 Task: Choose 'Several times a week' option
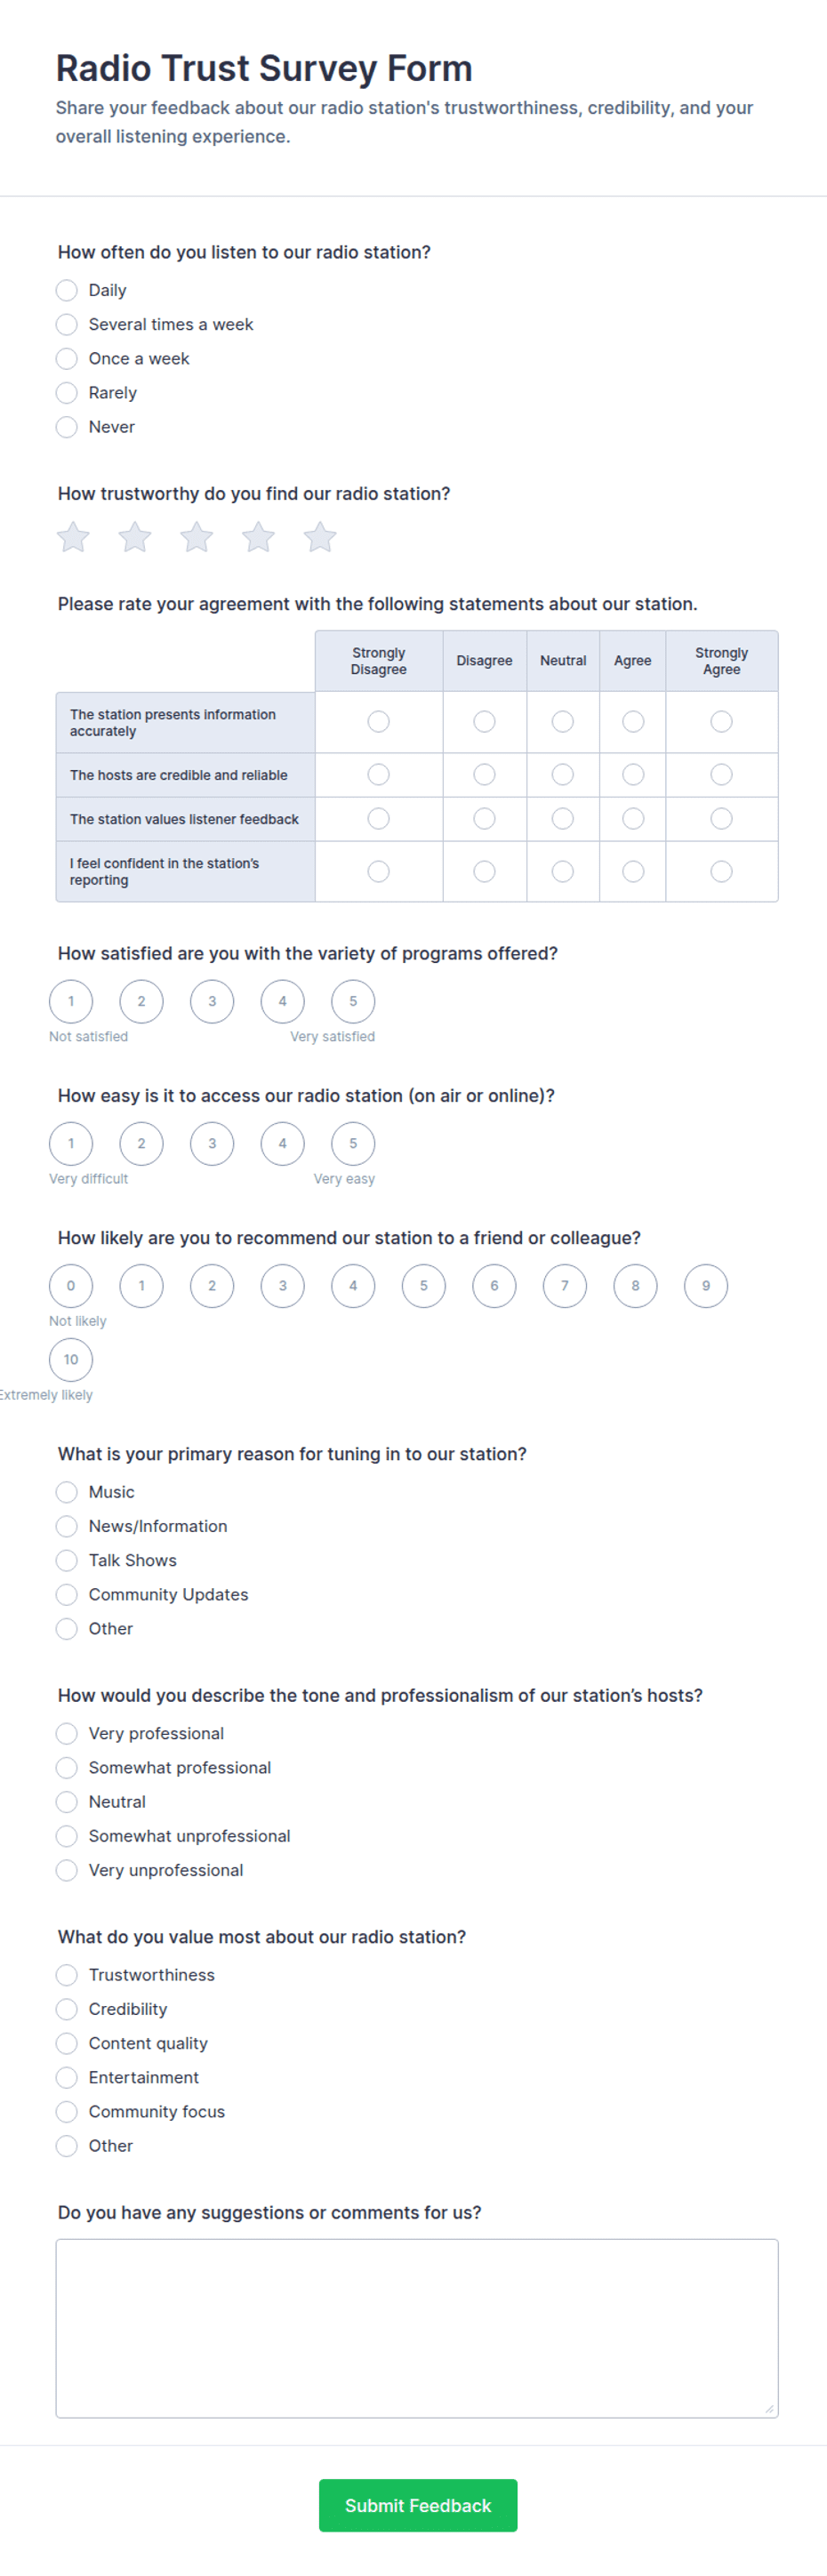pyautogui.click(x=67, y=324)
